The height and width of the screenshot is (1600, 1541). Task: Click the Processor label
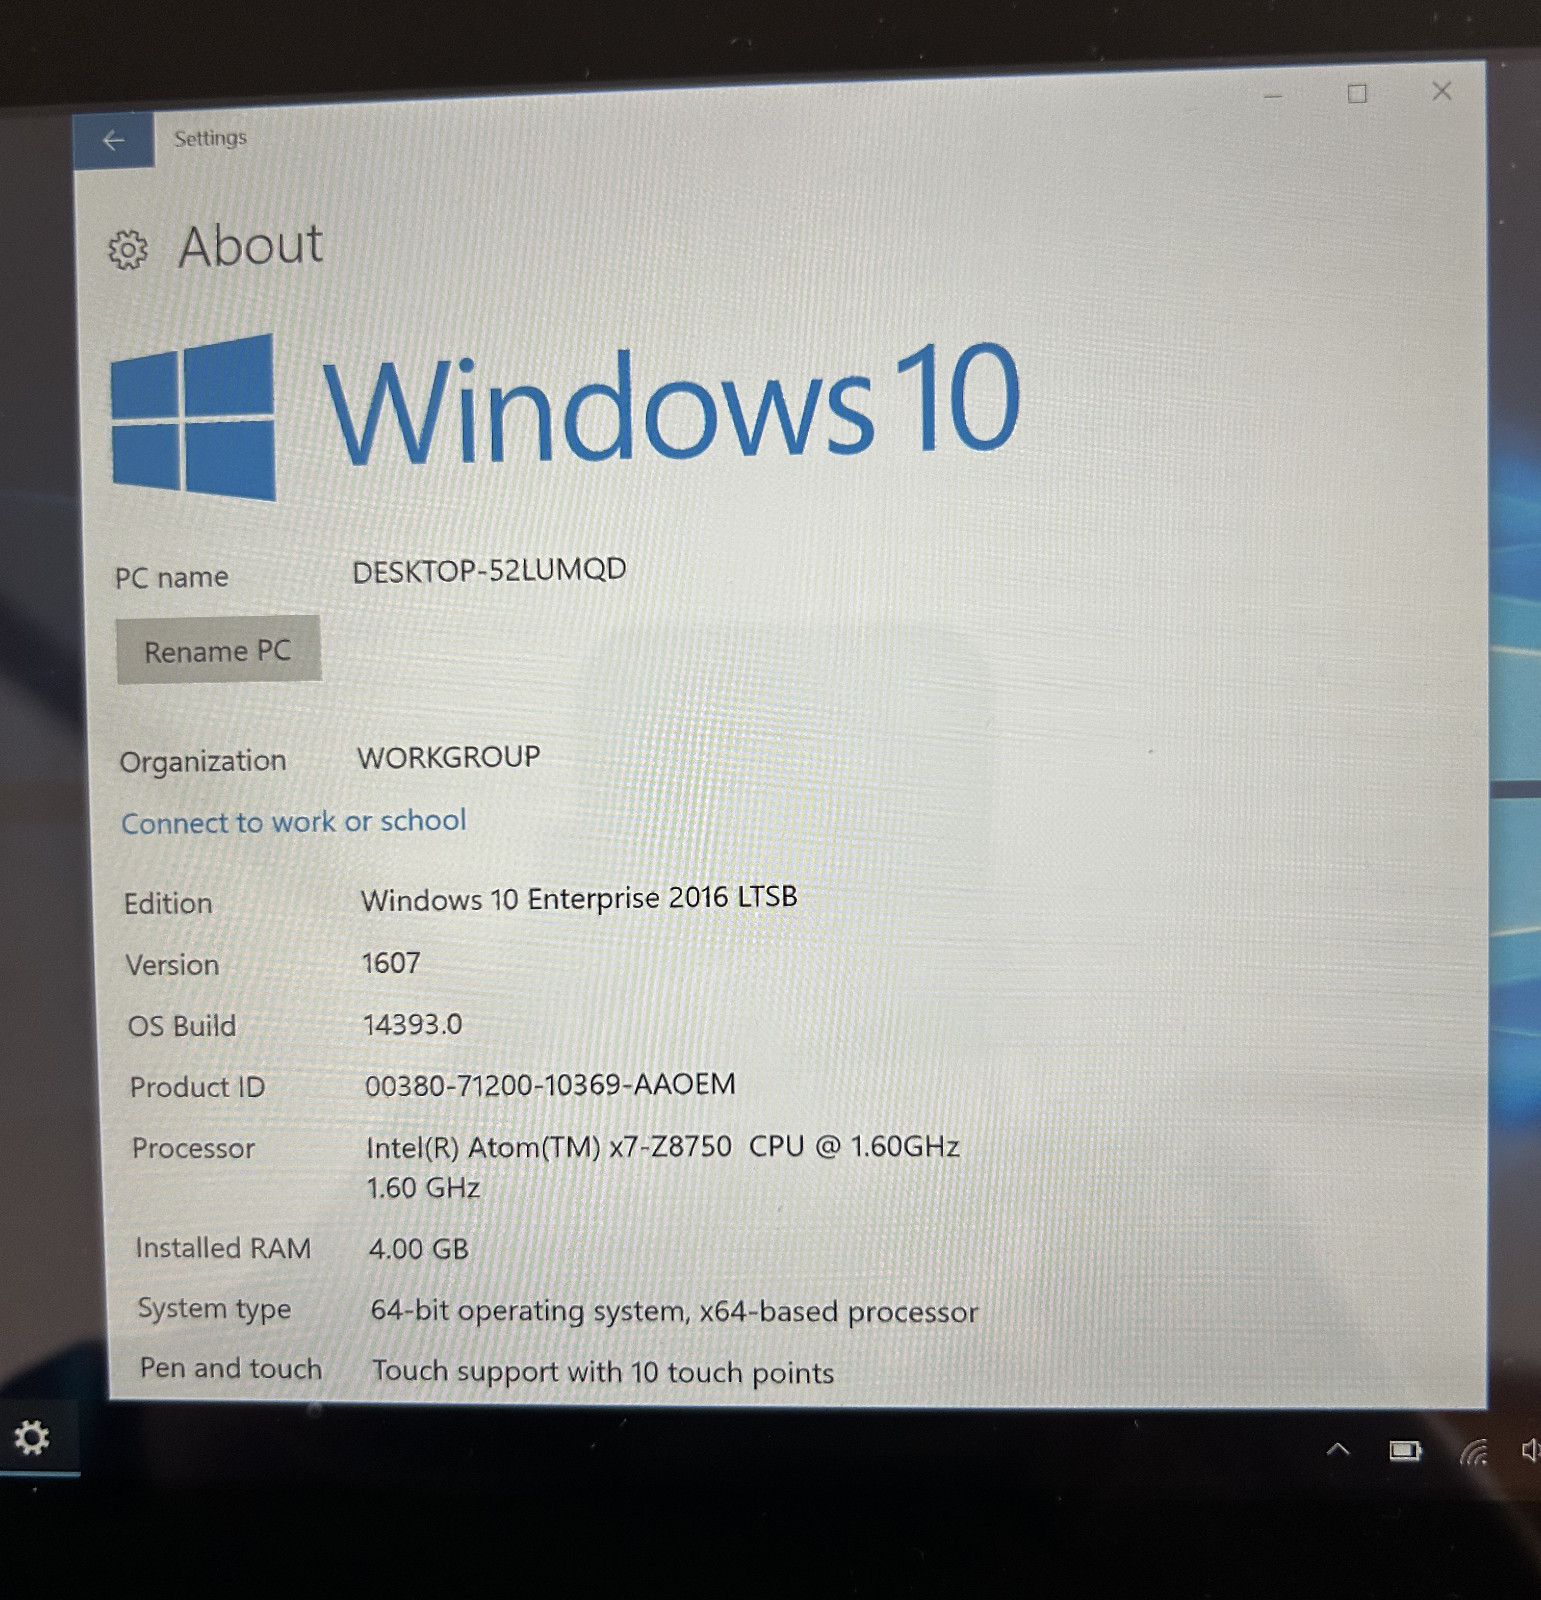pos(193,1148)
